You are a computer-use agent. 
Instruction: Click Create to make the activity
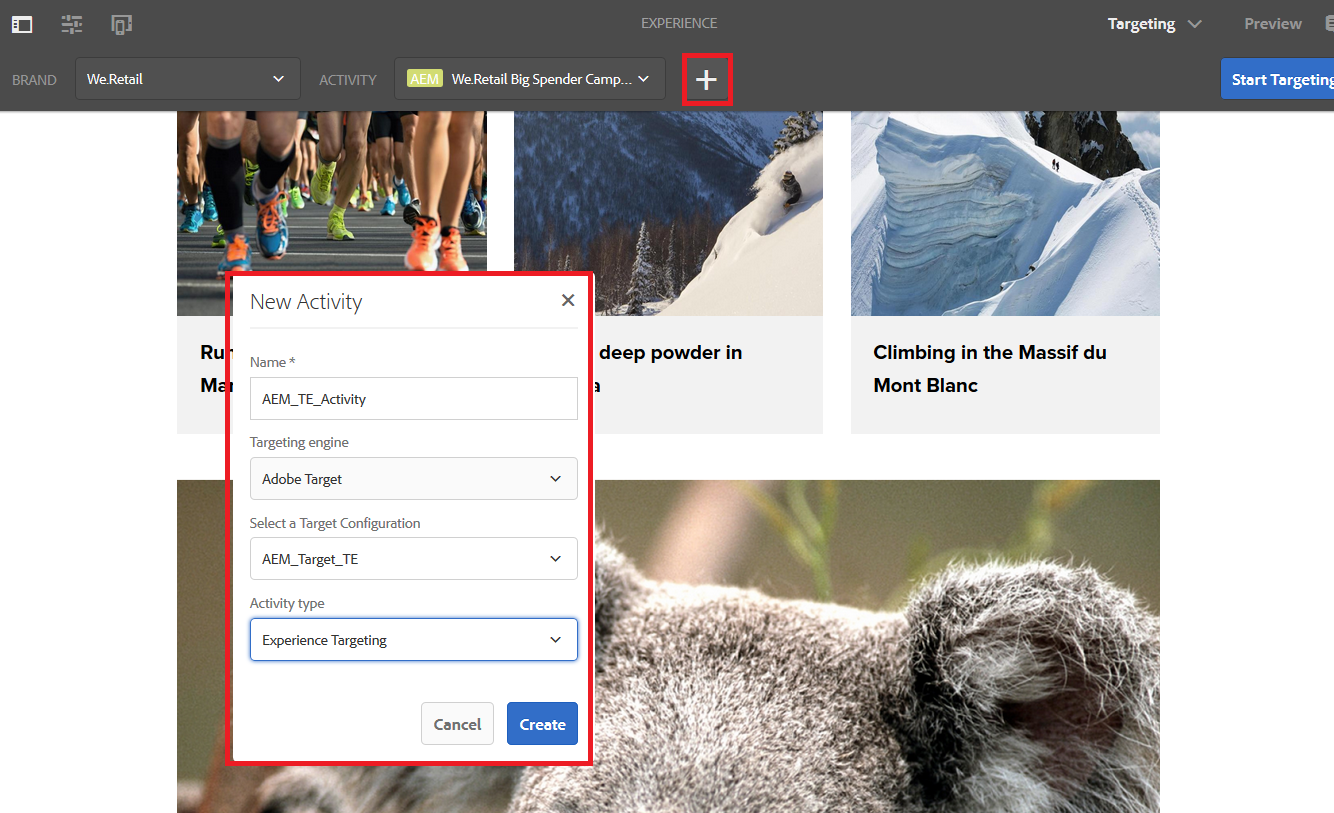click(543, 724)
